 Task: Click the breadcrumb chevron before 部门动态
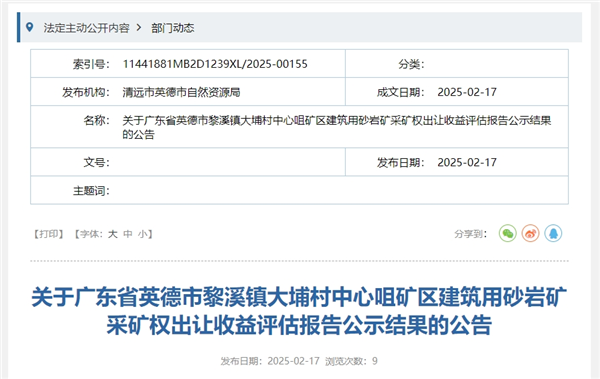pos(139,28)
